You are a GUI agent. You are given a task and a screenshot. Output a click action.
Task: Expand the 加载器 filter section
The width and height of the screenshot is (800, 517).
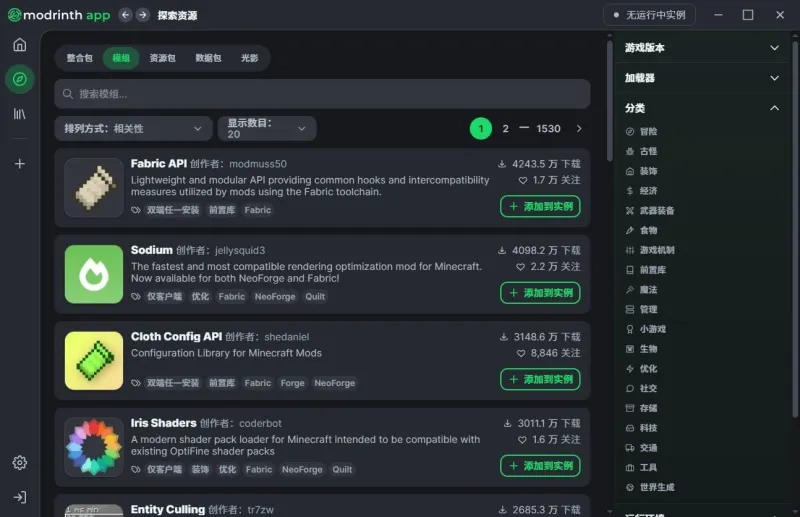point(702,78)
